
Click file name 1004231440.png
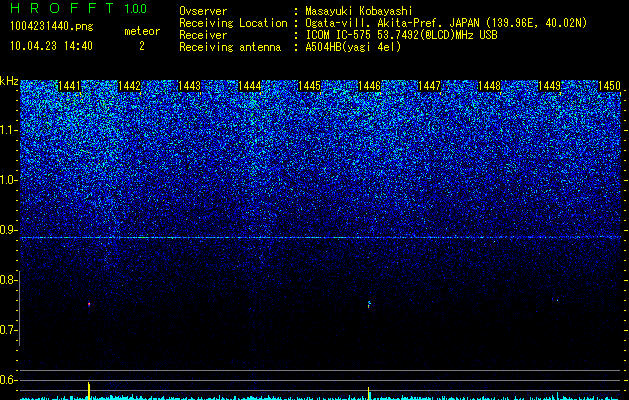[52, 26]
